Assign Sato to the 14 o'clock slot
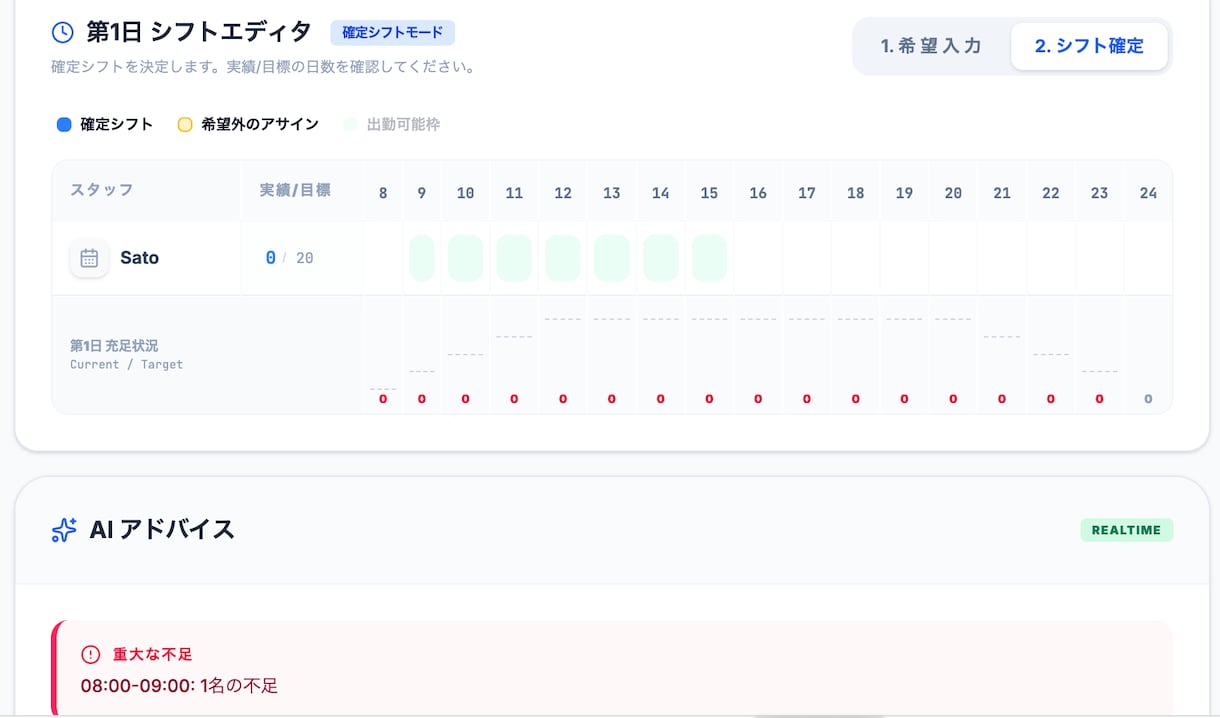1220x718 pixels. pyautogui.click(x=660, y=258)
